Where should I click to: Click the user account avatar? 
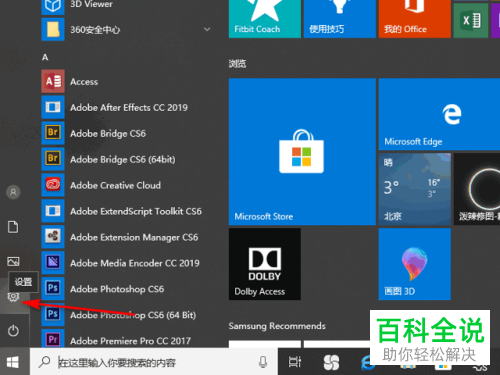pyautogui.click(x=13, y=192)
